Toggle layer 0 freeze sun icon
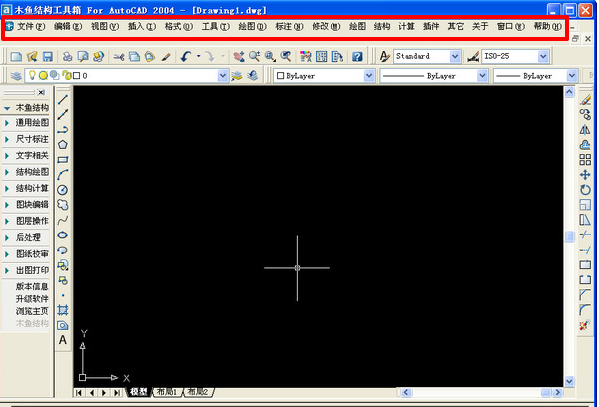599x407 pixels. [x=43, y=76]
